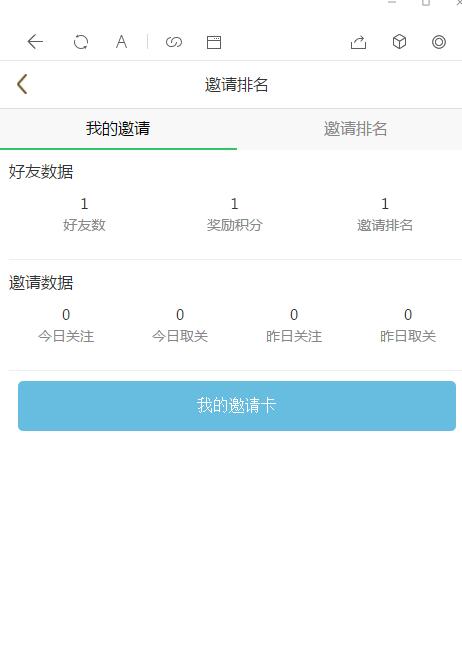Screen dimensions: 462x657
Task: Switch to the 我的邀请 tab
Action: click(118, 129)
